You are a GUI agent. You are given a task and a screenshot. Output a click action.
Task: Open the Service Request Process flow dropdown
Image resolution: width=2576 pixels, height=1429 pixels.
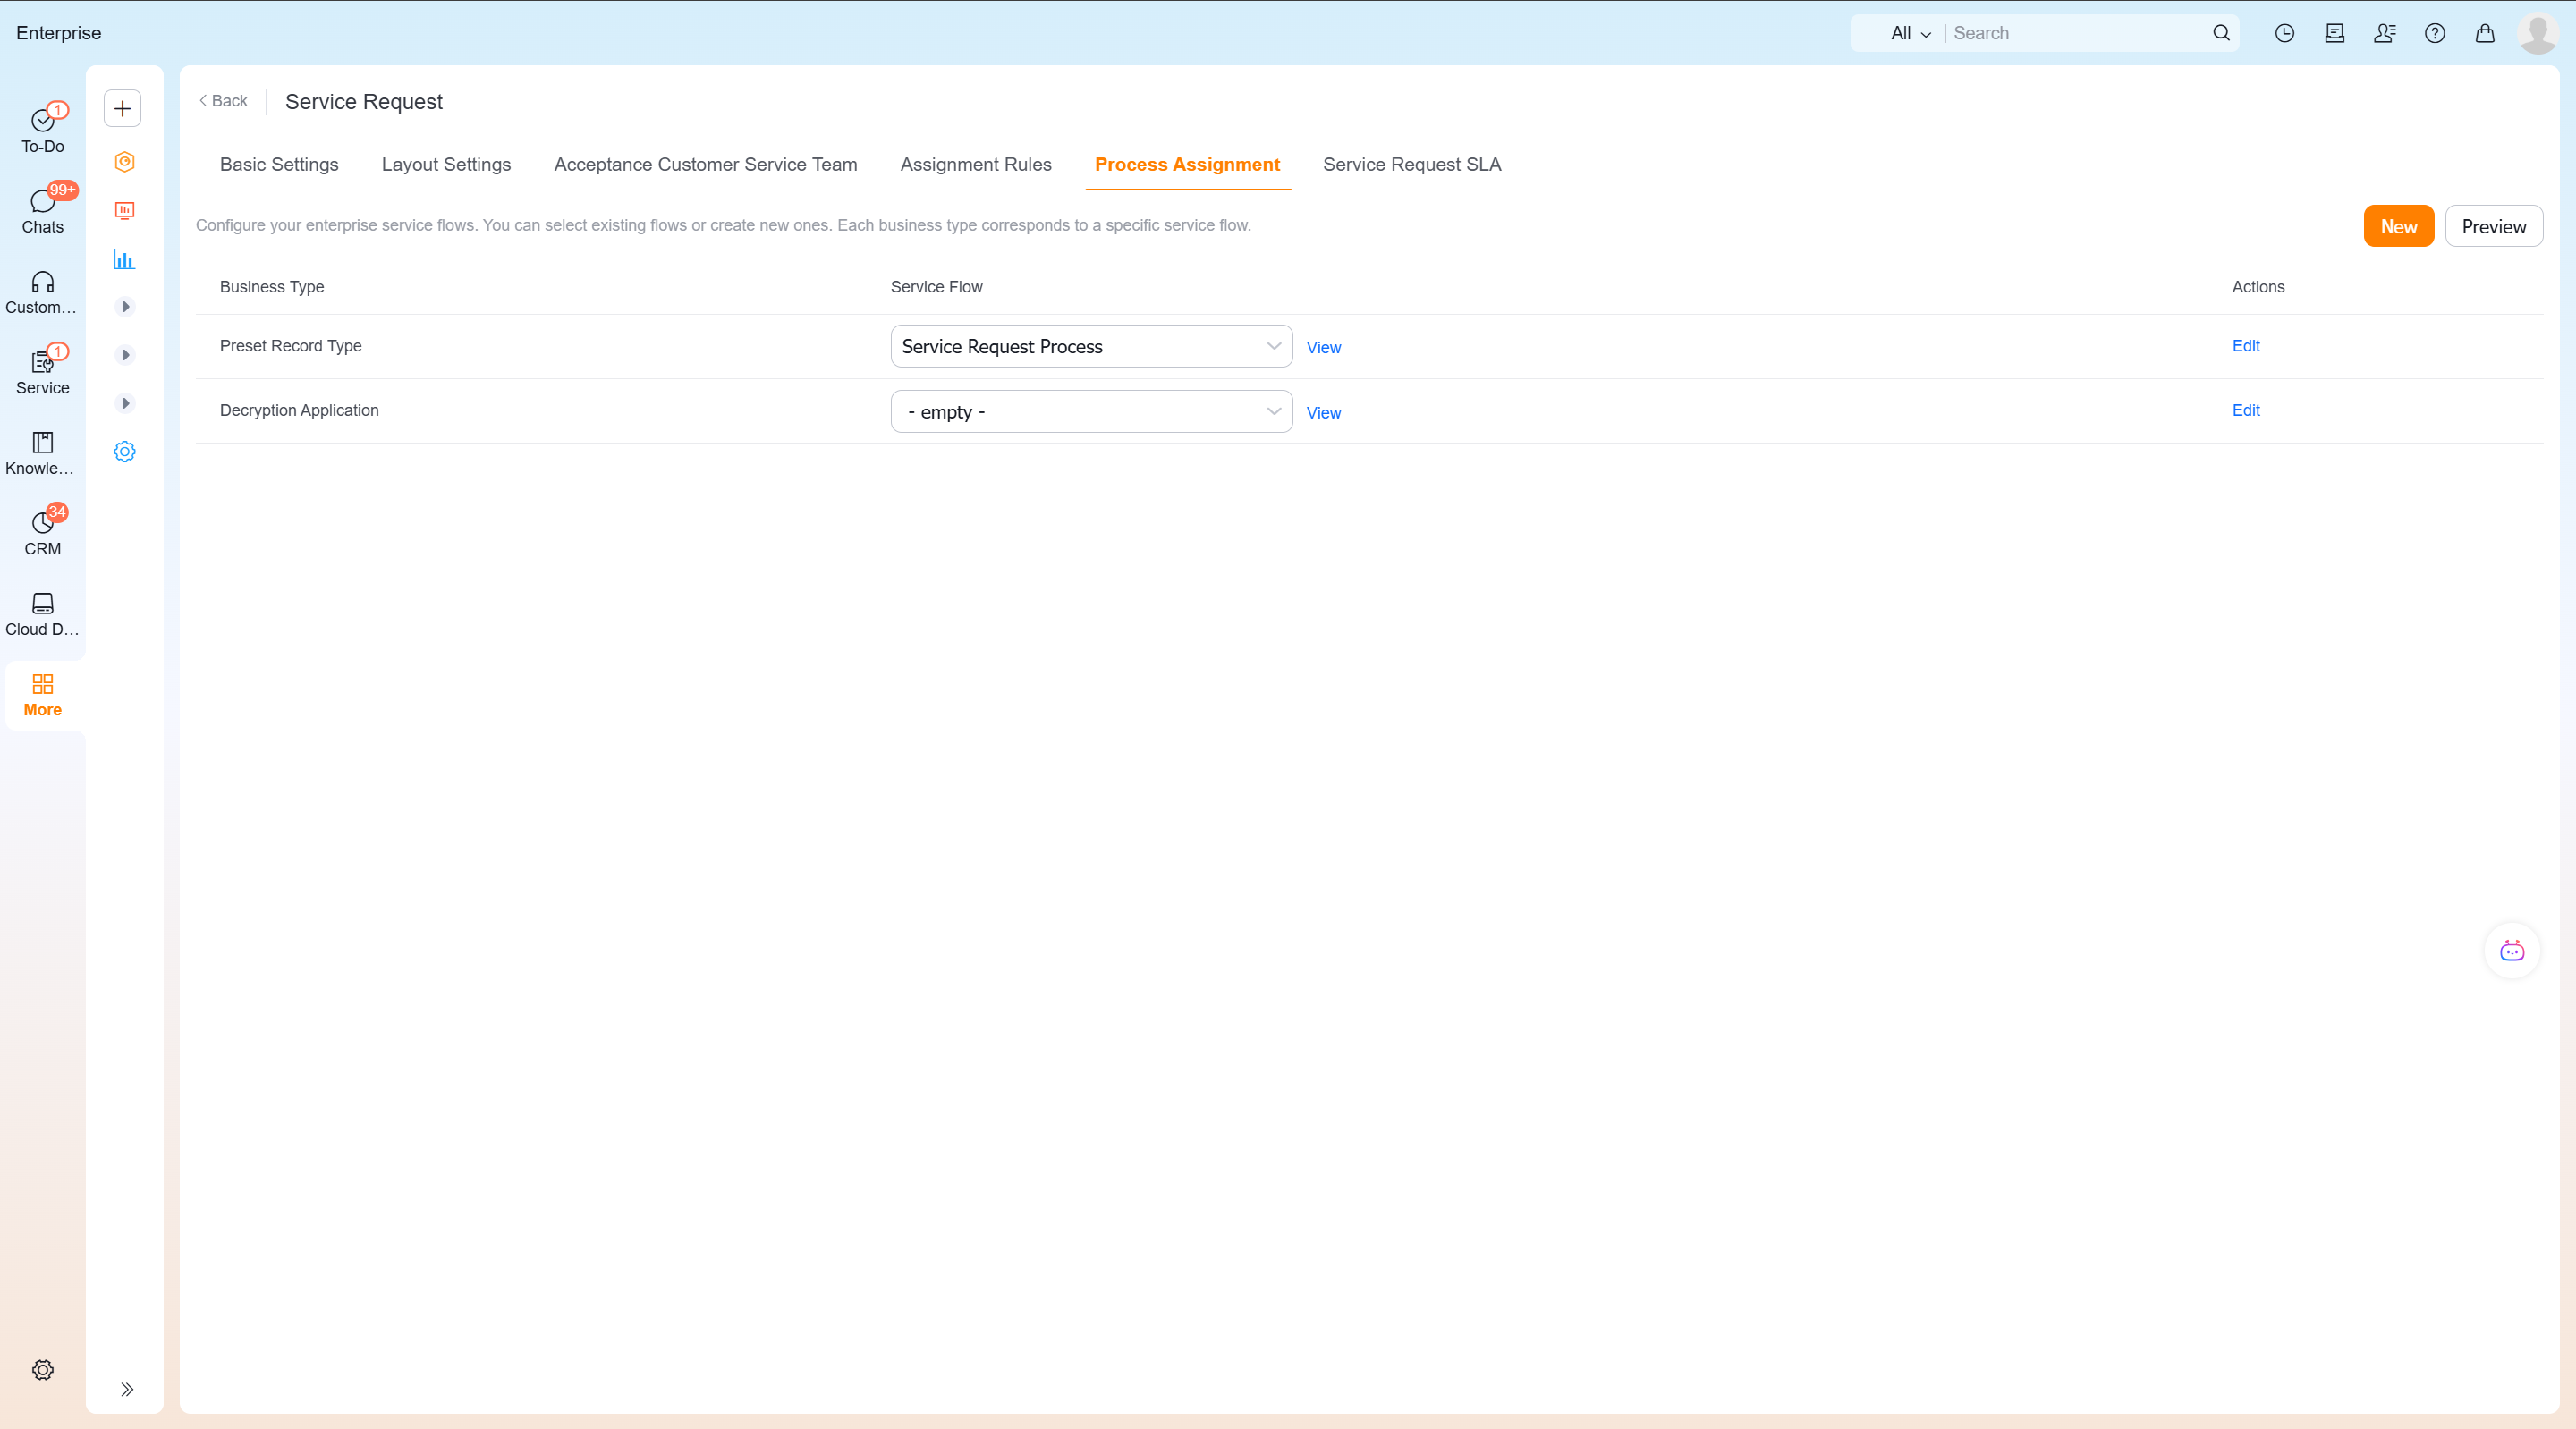point(1091,346)
